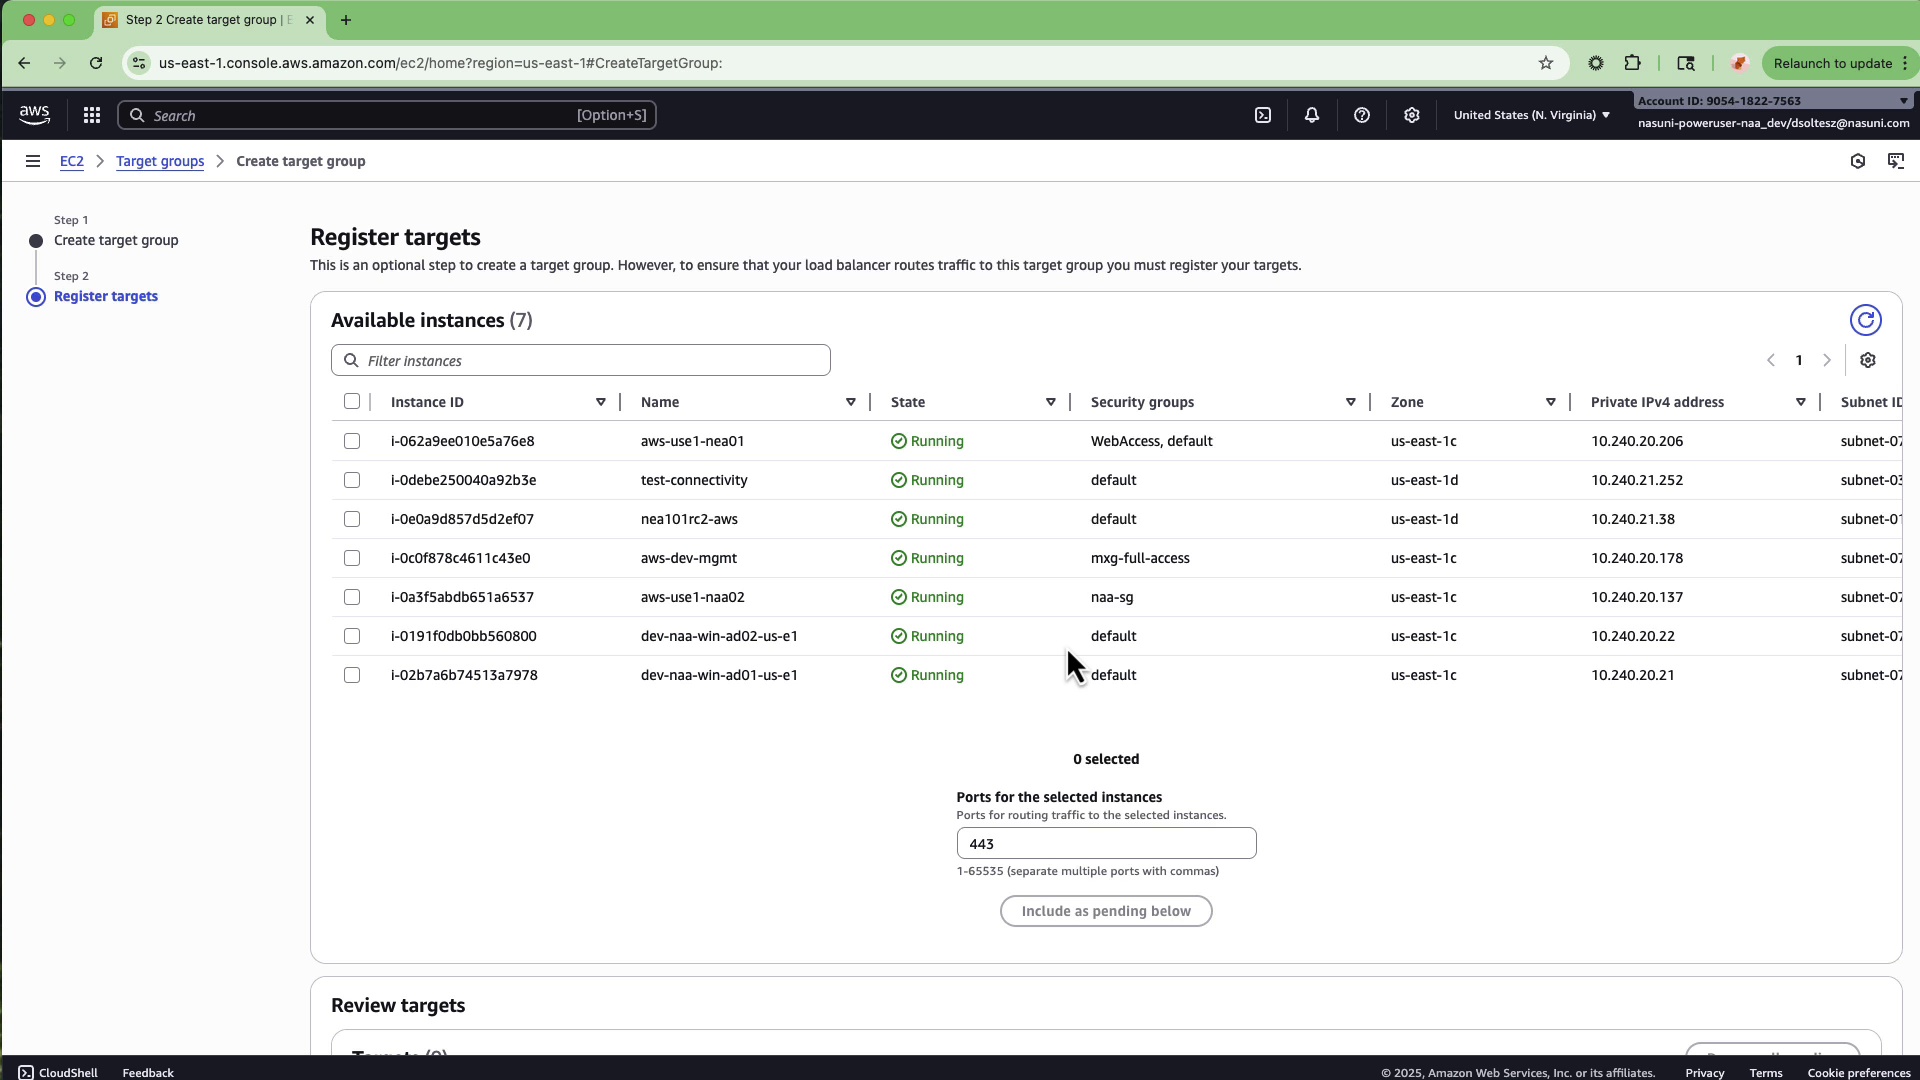
Task: Click the Include as pending below button
Action: 1106,911
